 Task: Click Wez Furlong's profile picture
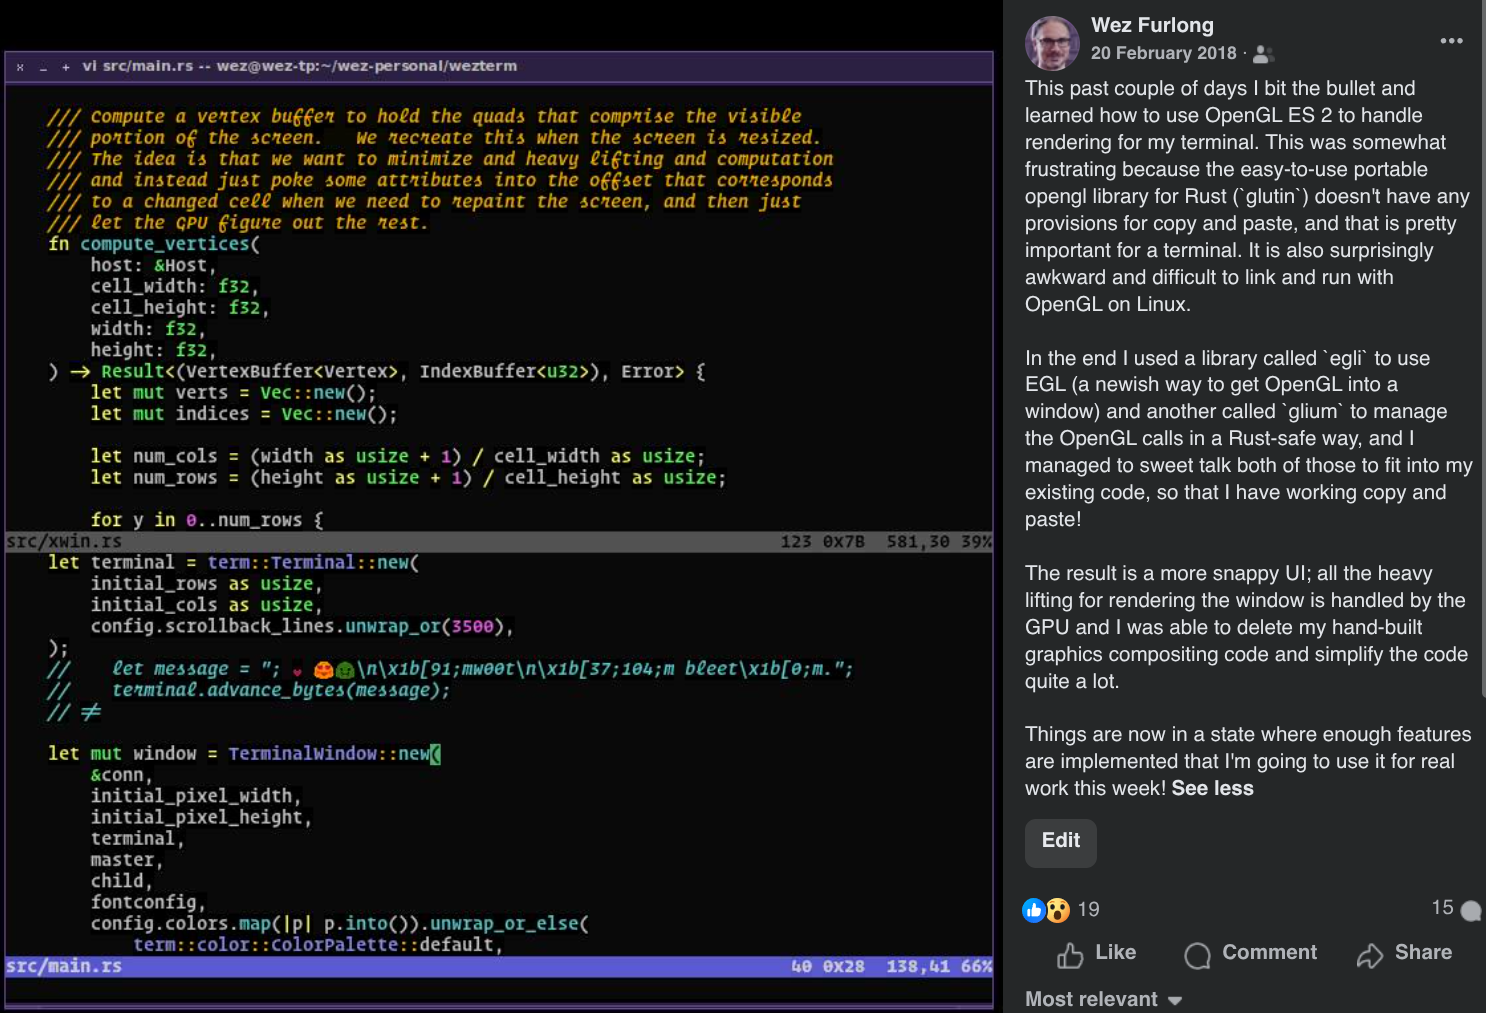pos(1052,43)
